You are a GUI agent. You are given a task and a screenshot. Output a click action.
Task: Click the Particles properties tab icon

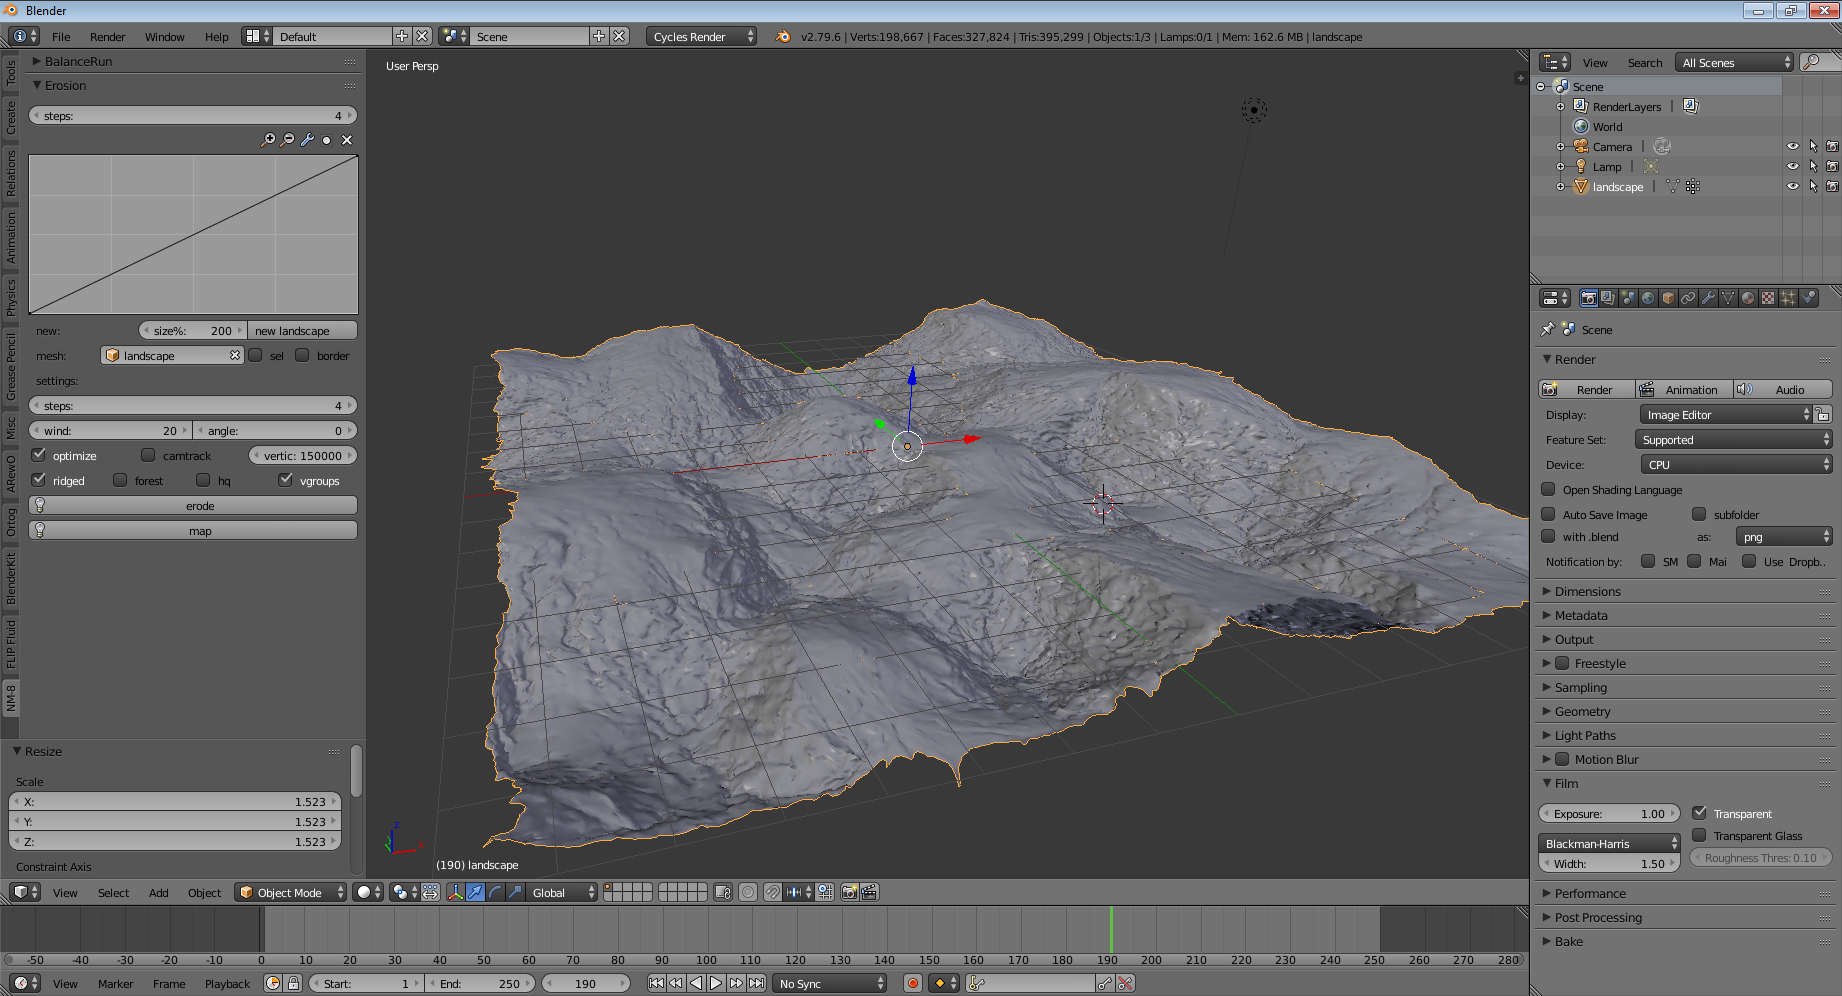click(1788, 298)
